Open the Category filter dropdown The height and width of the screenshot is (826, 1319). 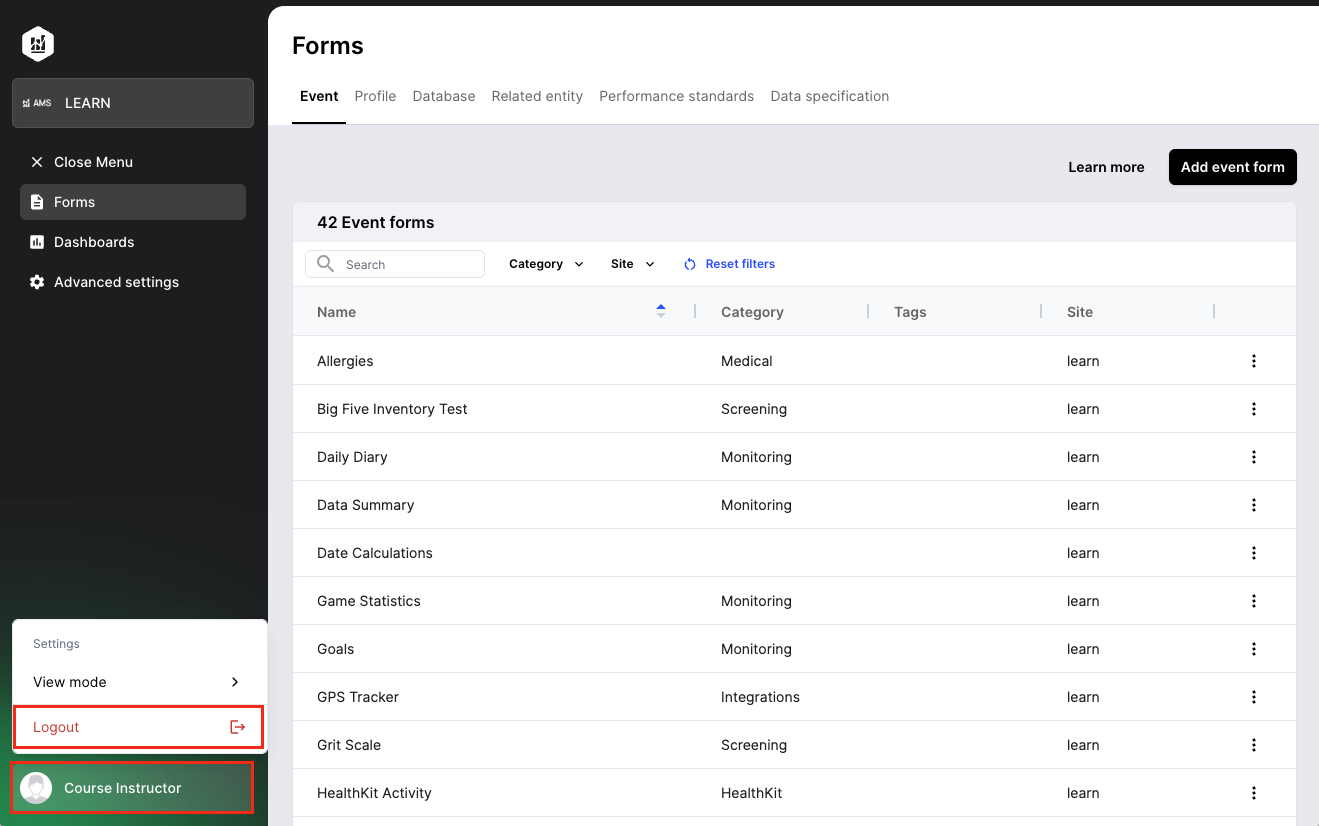tap(545, 263)
